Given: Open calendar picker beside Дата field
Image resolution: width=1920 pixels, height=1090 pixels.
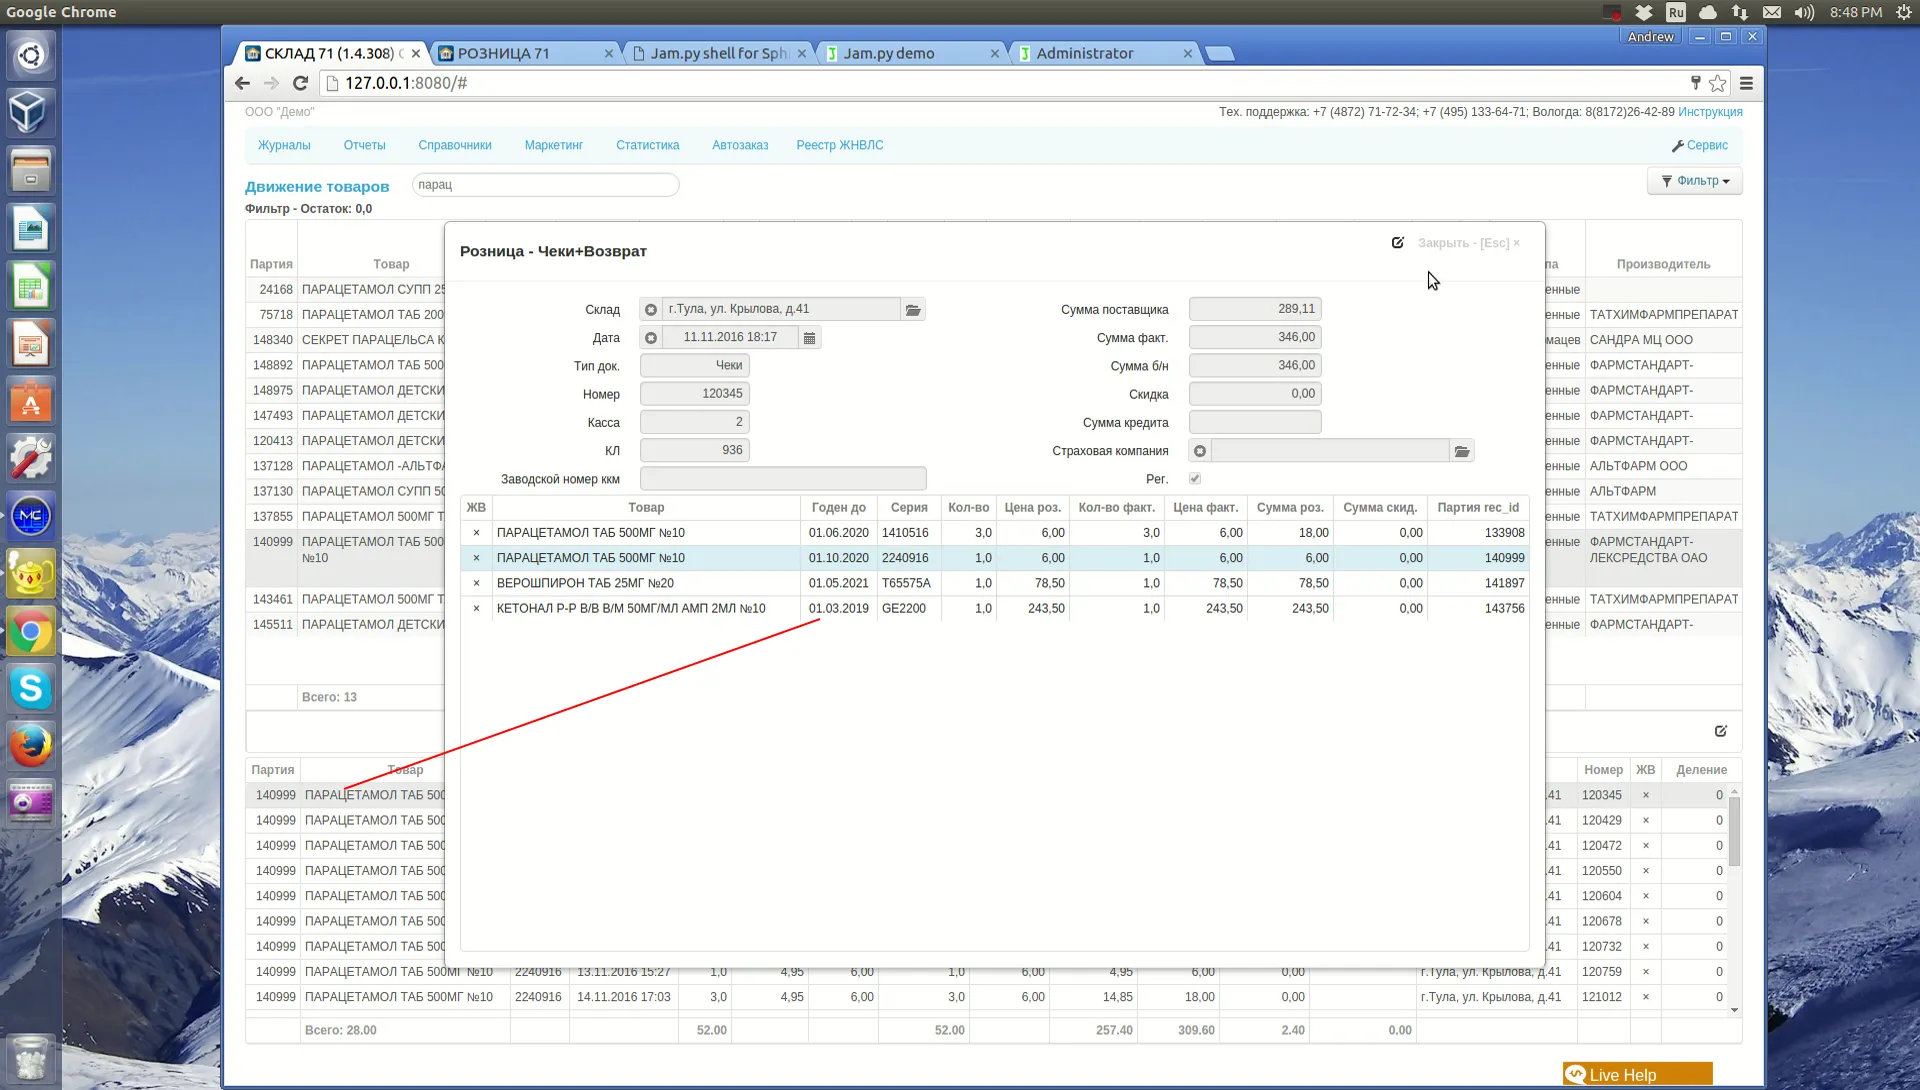Looking at the screenshot, I should (809, 338).
